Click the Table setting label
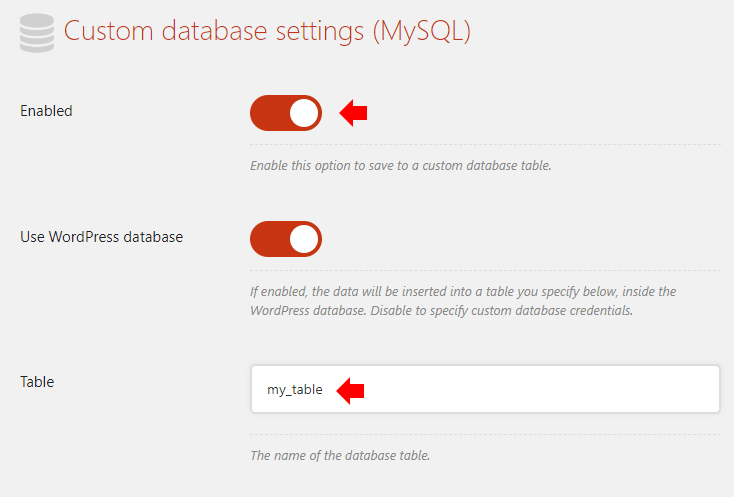The width and height of the screenshot is (734, 497). coord(37,381)
